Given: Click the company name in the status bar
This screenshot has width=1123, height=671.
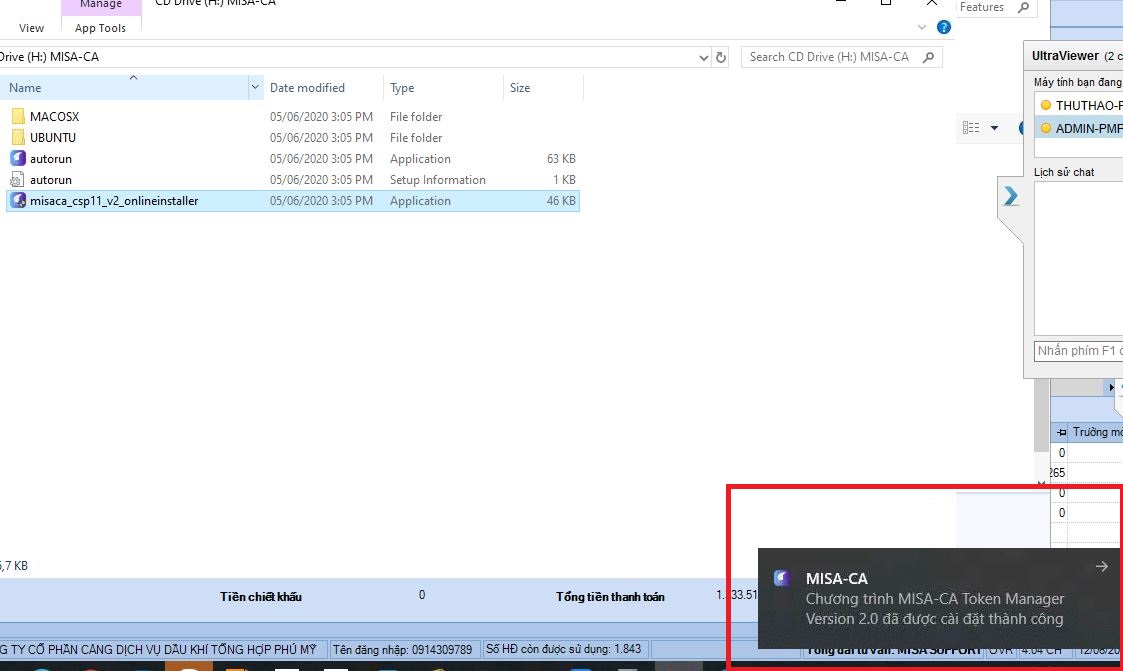Looking at the screenshot, I should click(x=158, y=650).
